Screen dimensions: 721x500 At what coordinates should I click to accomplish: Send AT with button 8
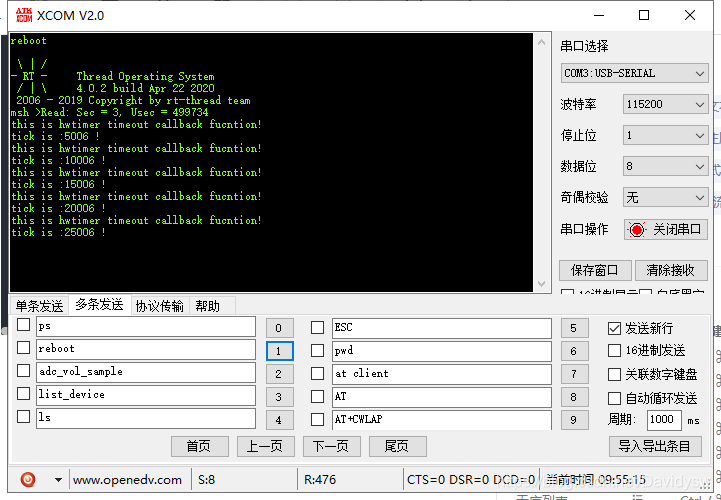coord(574,397)
